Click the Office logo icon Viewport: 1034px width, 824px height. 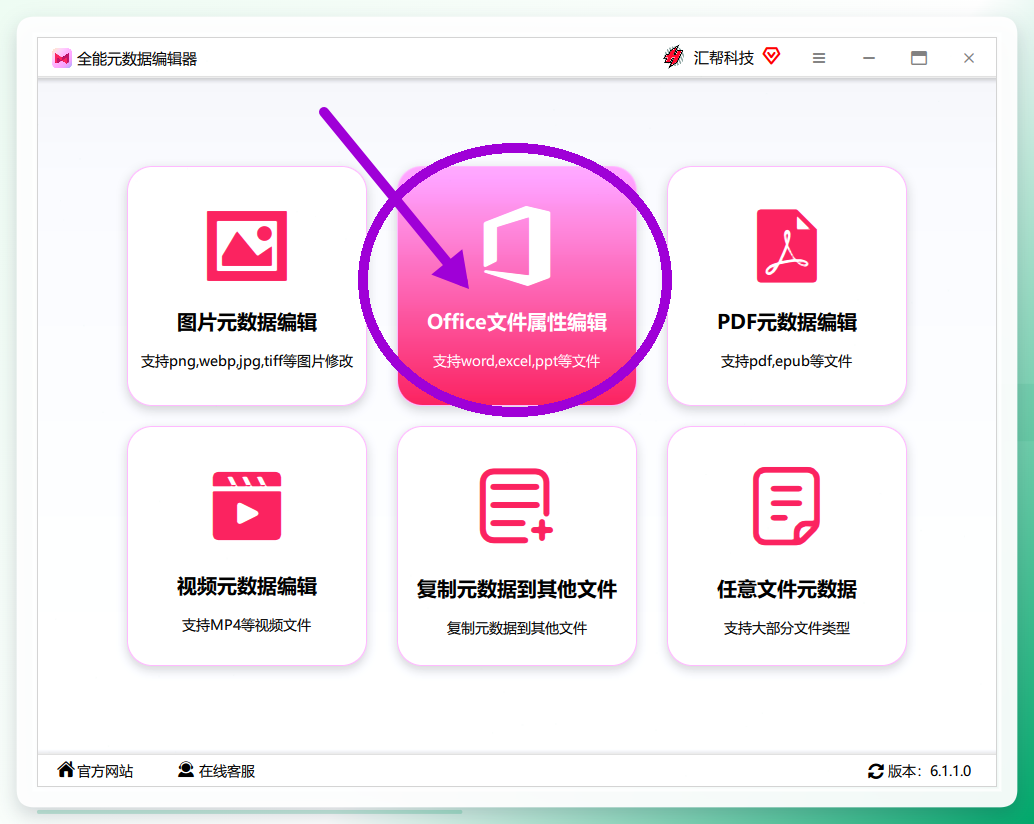pos(517,246)
